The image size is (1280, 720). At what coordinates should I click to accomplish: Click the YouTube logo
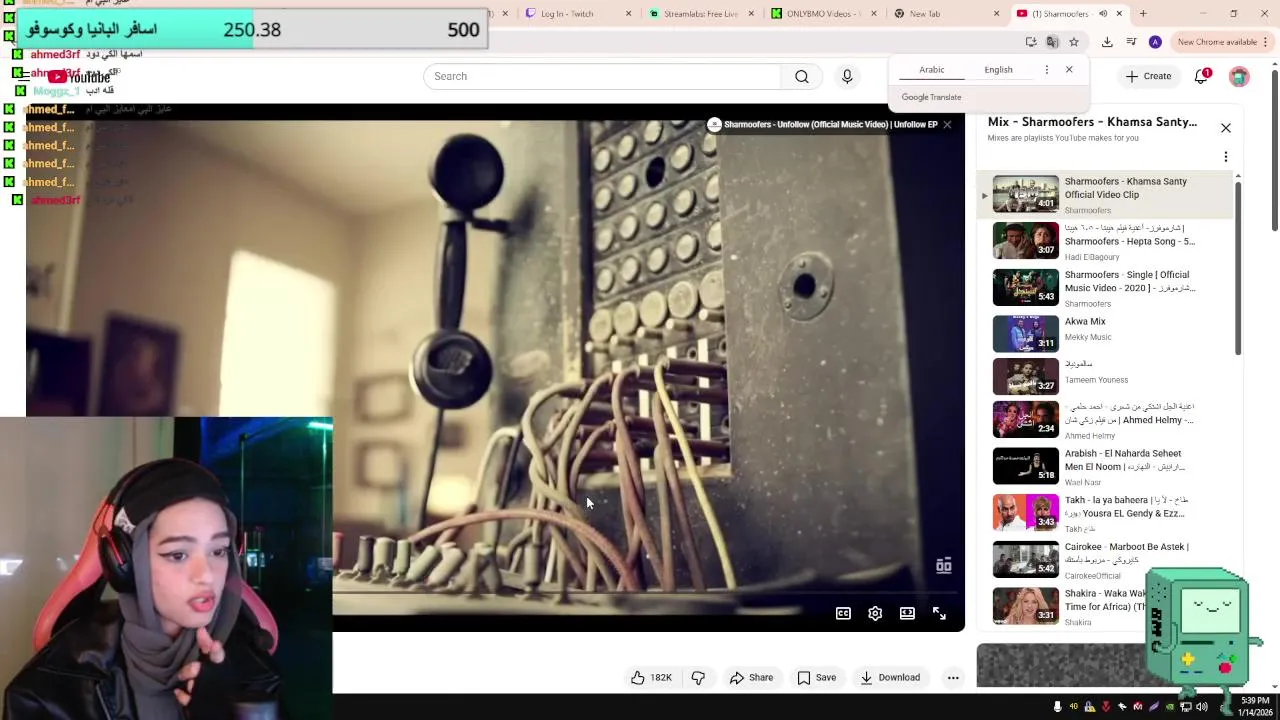click(79, 77)
